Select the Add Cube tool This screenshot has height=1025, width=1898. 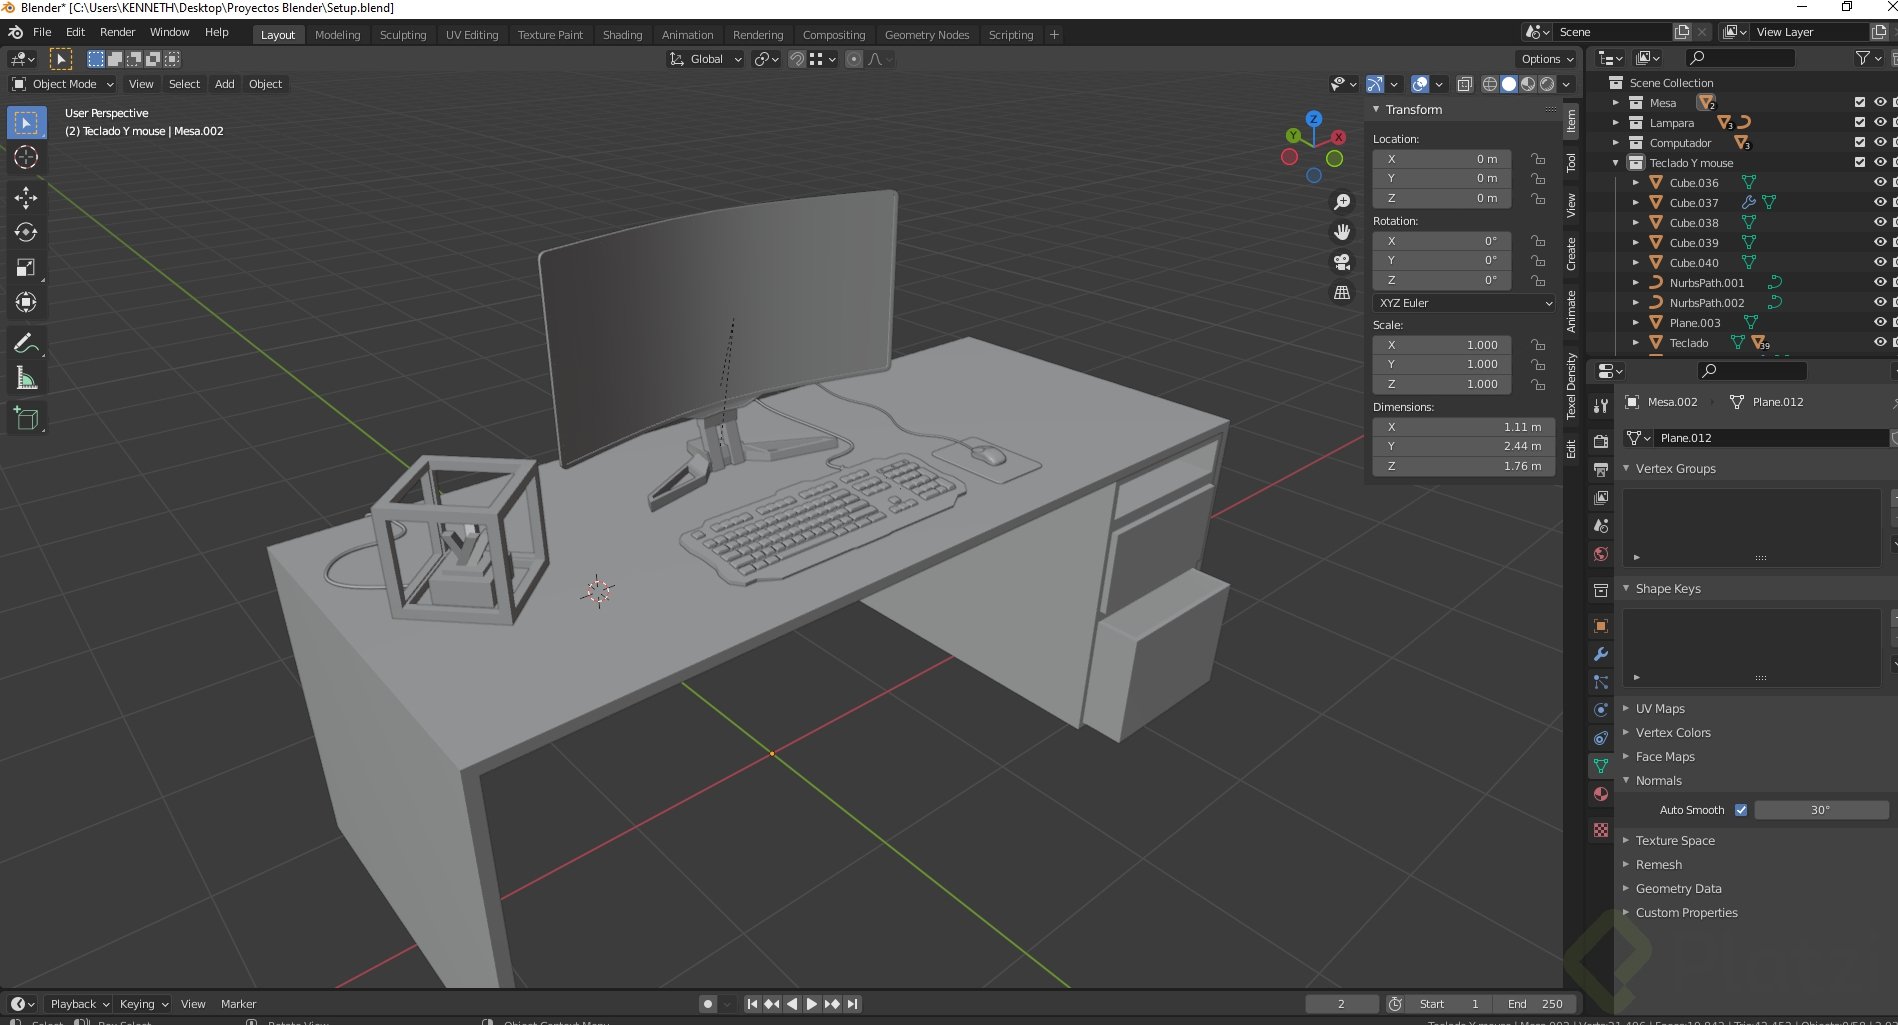pos(25,418)
